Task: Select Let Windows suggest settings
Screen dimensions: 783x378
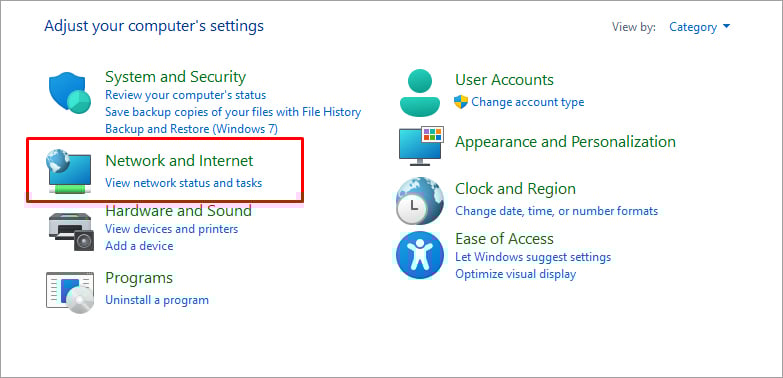Action: click(x=533, y=257)
